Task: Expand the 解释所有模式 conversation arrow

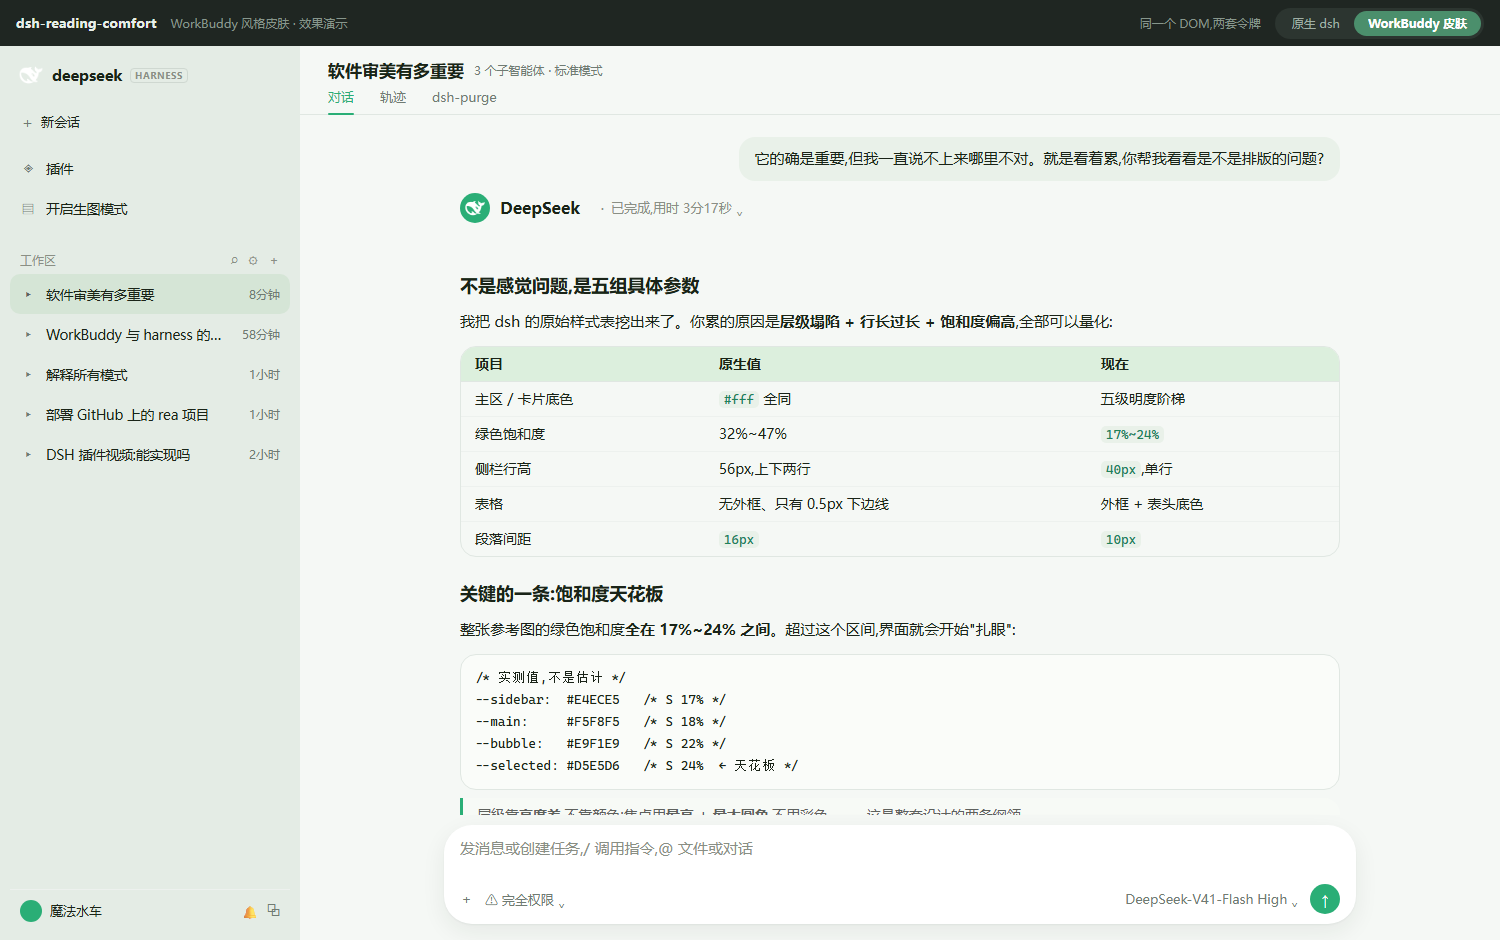Action: (x=28, y=375)
